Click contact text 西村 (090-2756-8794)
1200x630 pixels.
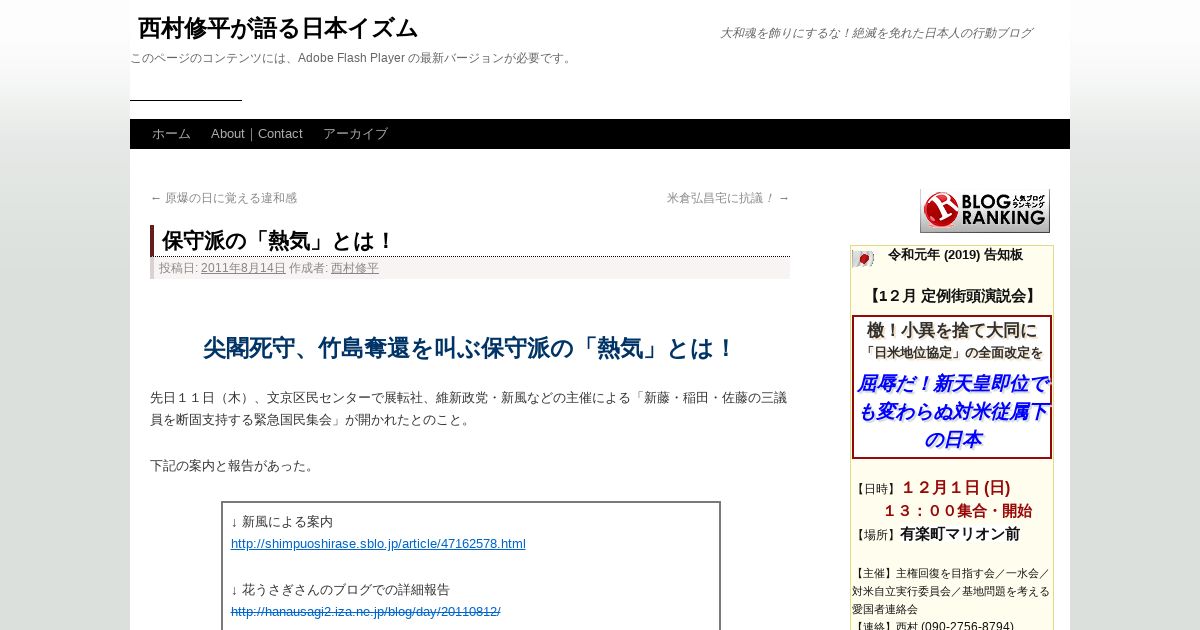coord(954,627)
